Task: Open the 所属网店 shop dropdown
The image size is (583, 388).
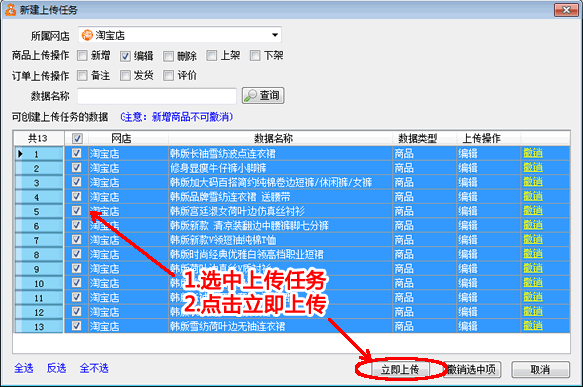Action: click(x=180, y=35)
